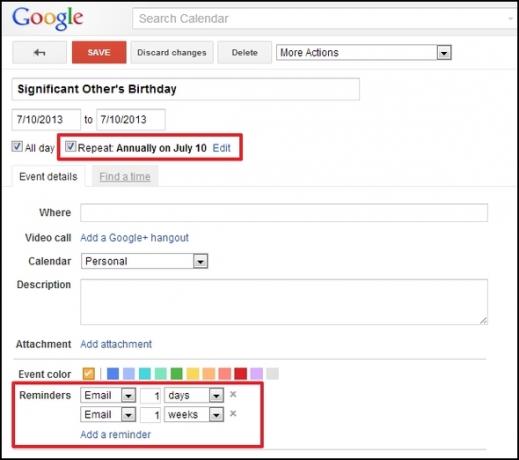This screenshot has height=460, width=519.
Task: Click the back arrow button
Action: click(x=39, y=52)
